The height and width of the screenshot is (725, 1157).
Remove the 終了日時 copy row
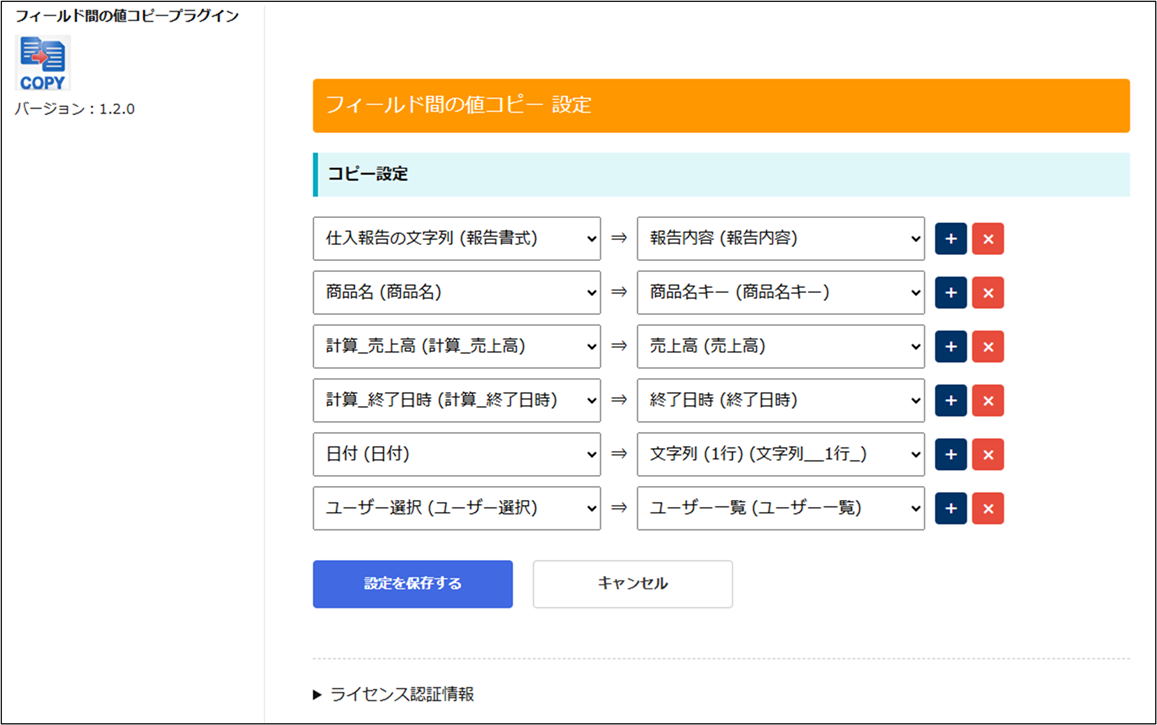click(x=987, y=401)
